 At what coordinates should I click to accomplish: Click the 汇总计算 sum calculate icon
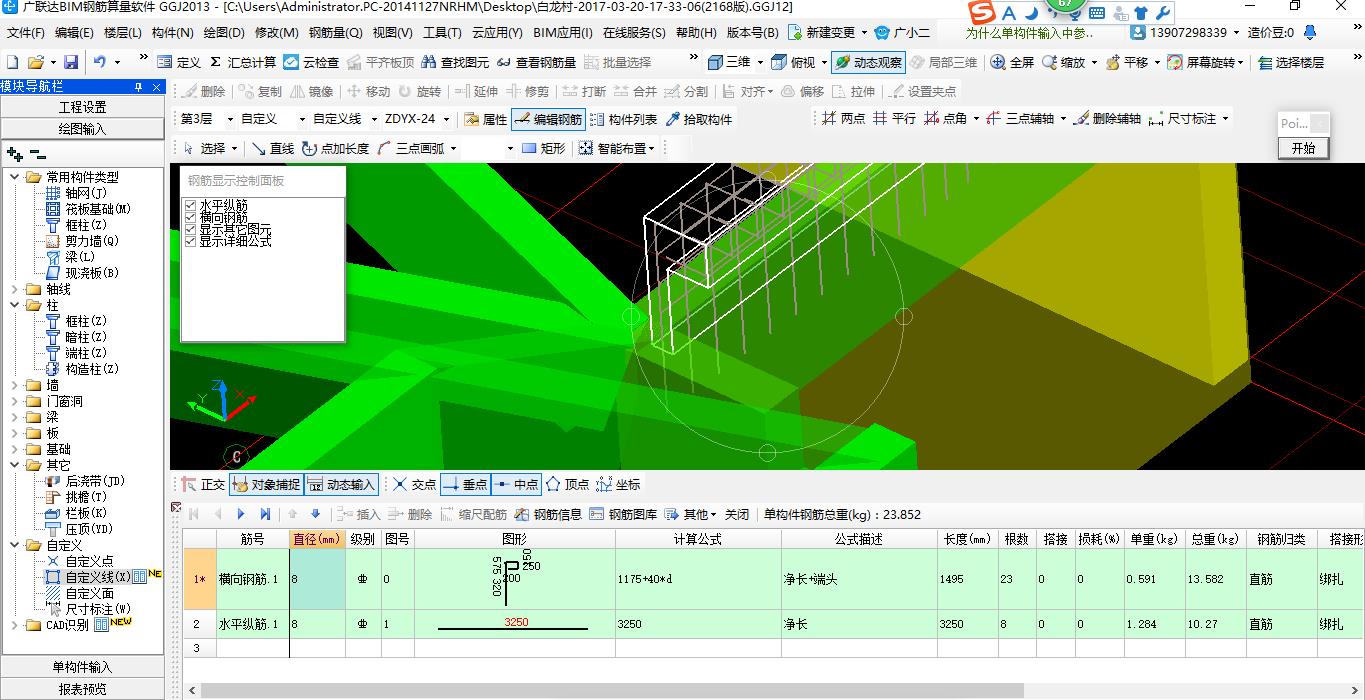pos(217,62)
